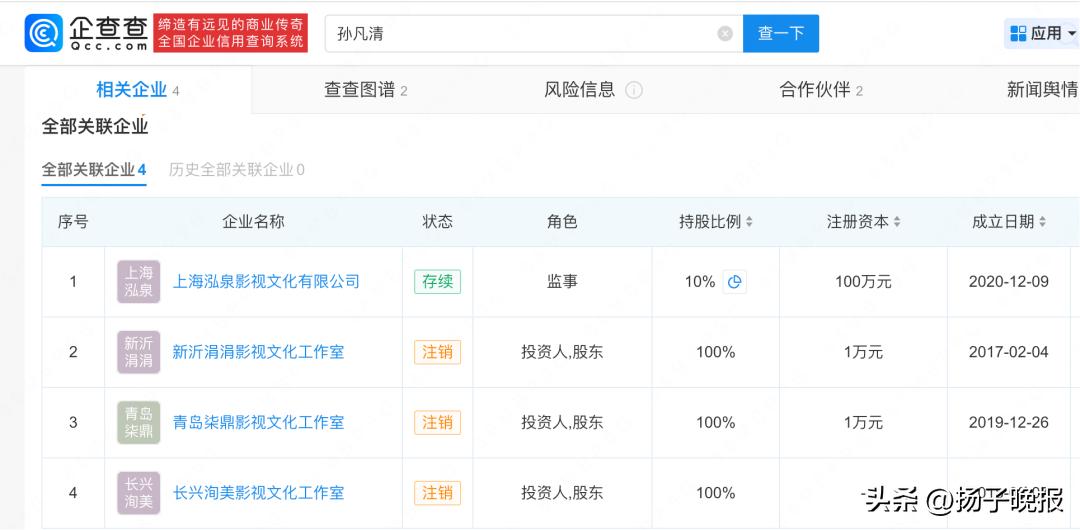Sort the table by 持股比例
Screen dimensions: 1080x530
click(x=716, y=222)
